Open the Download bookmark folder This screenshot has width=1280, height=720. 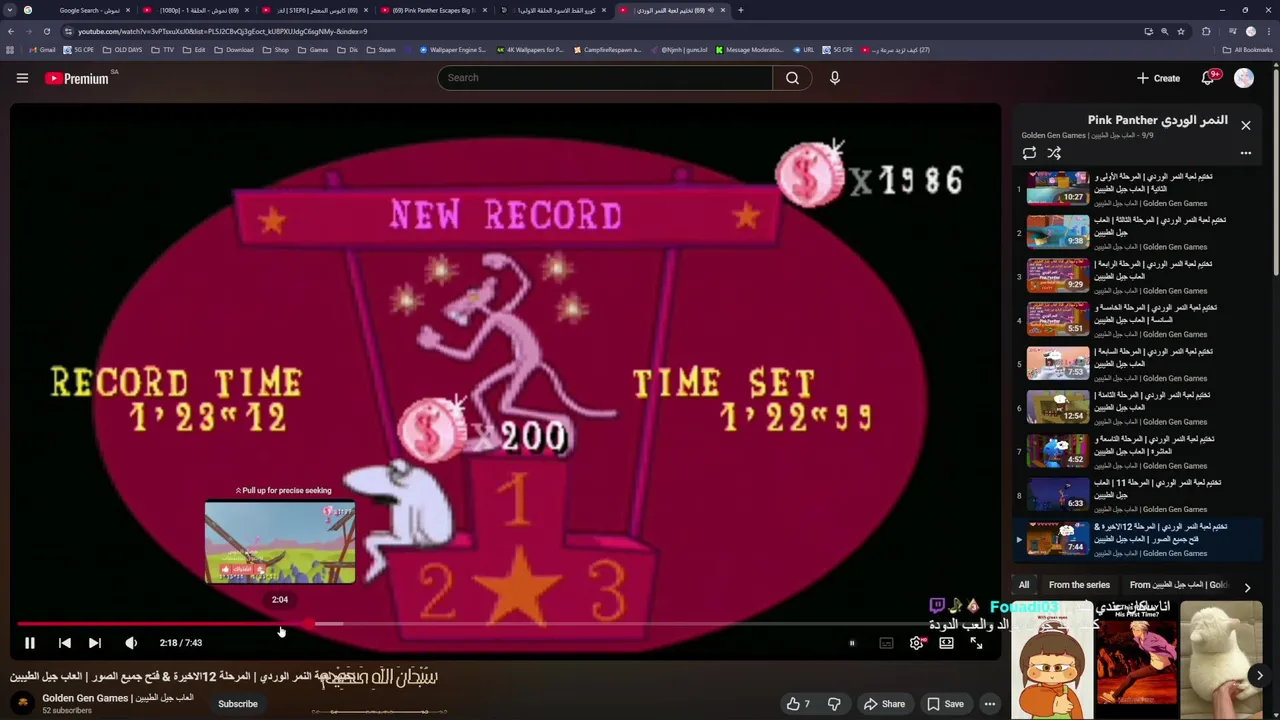click(234, 50)
